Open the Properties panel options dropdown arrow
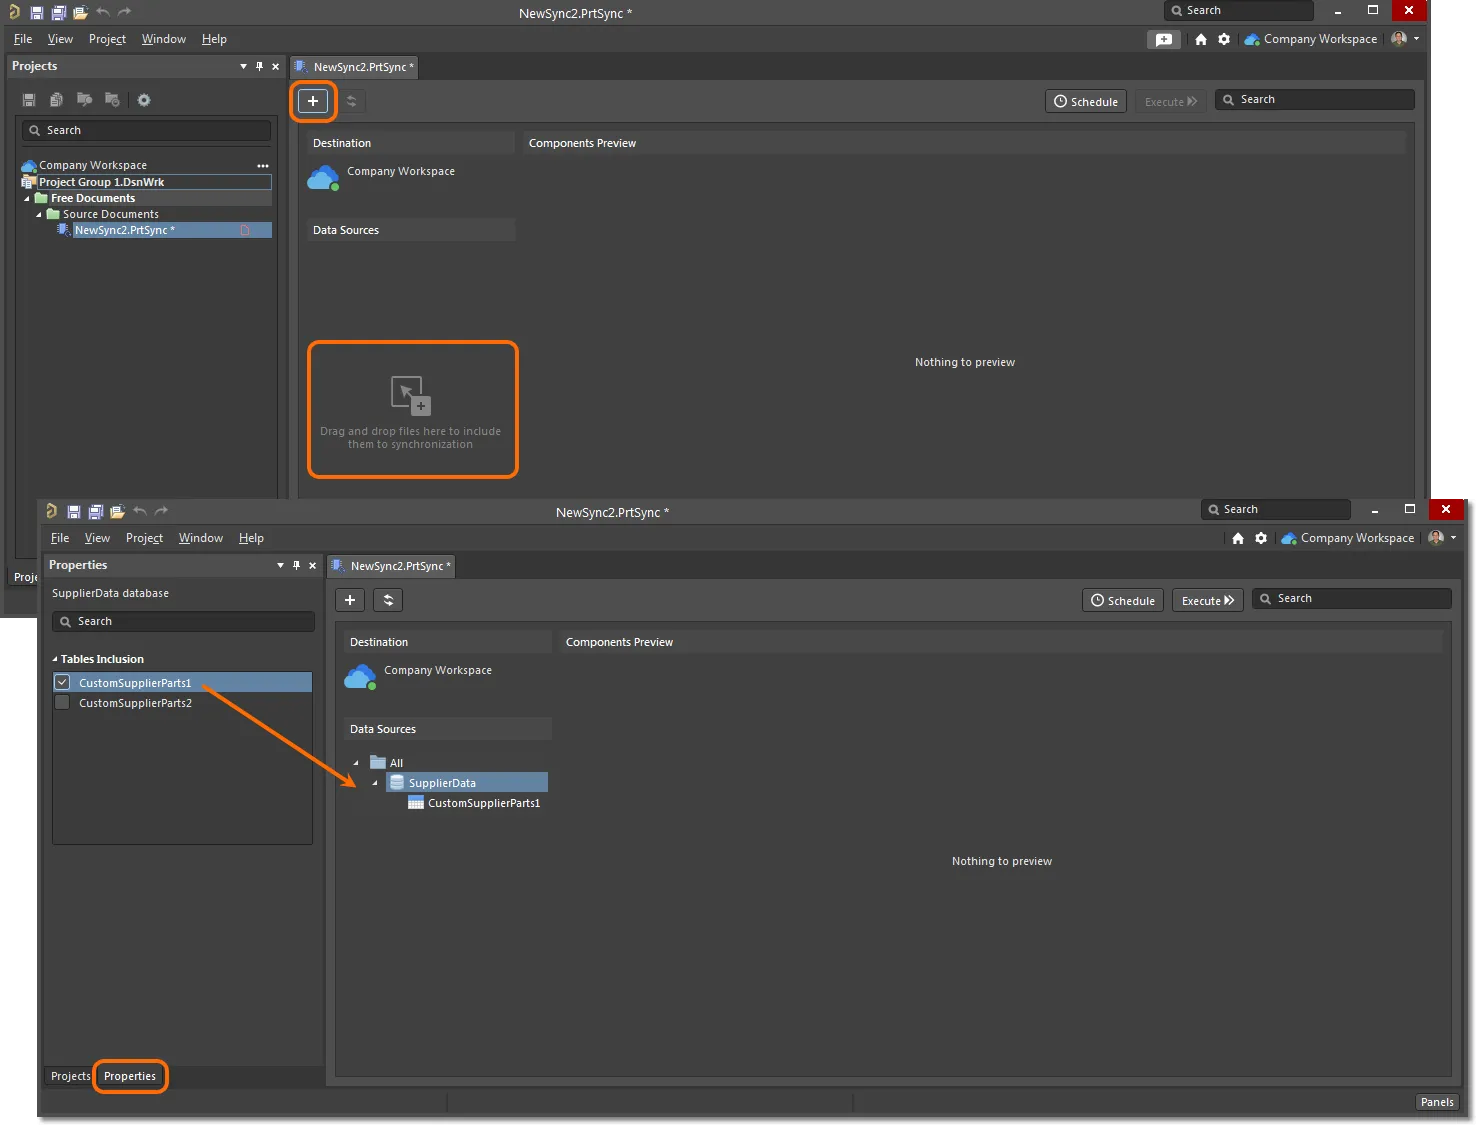1476x1125 pixels. pos(280,565)
